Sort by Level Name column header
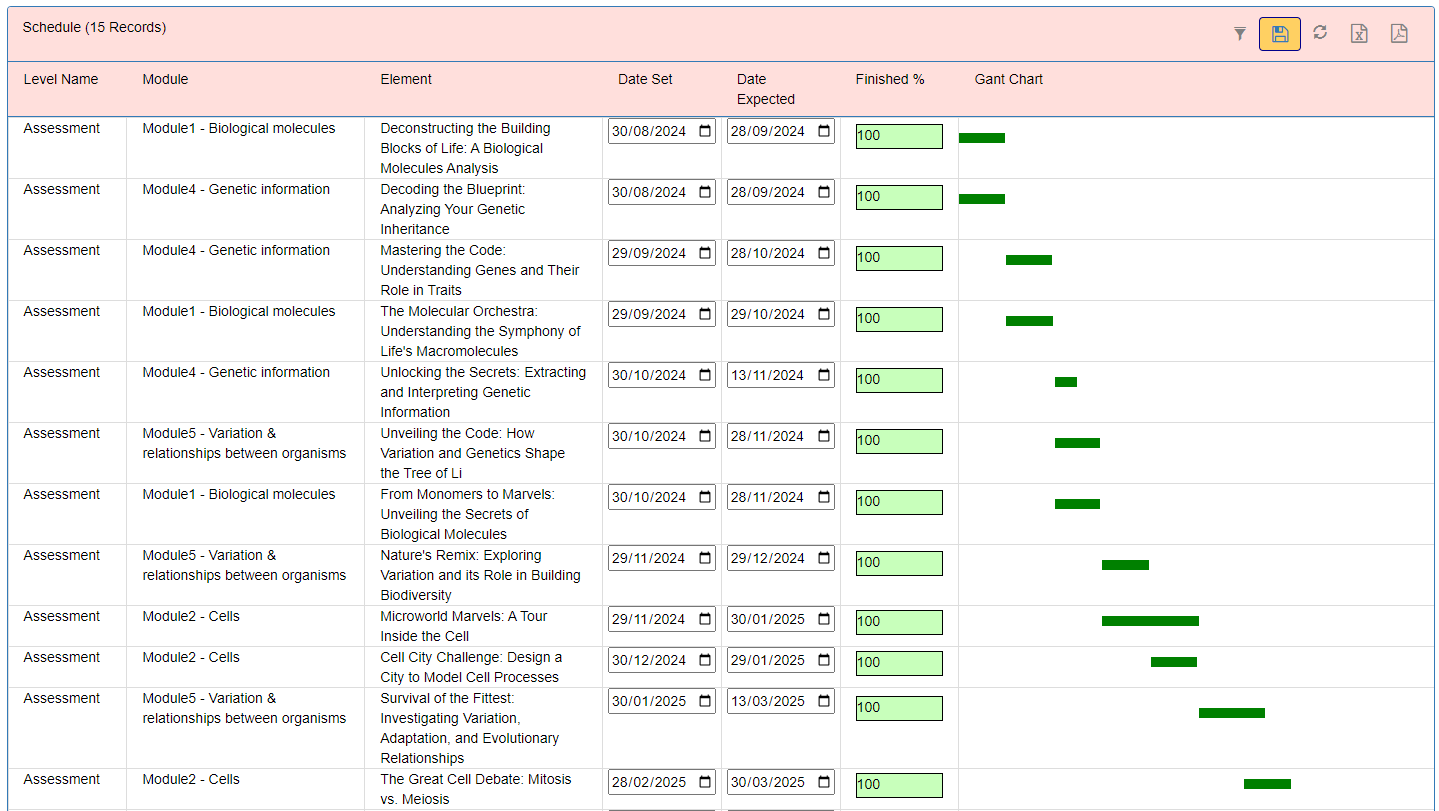 [61, 79]
